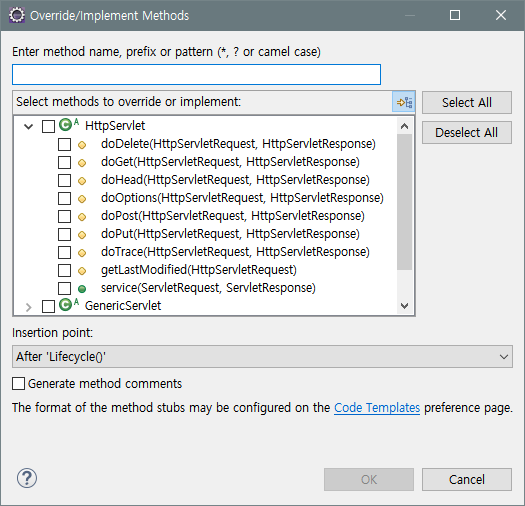Viewport: 525px width, 506px height.
Task: Click the yellow diamond icon beside doDelete
Action: click(x=82, y=145)
